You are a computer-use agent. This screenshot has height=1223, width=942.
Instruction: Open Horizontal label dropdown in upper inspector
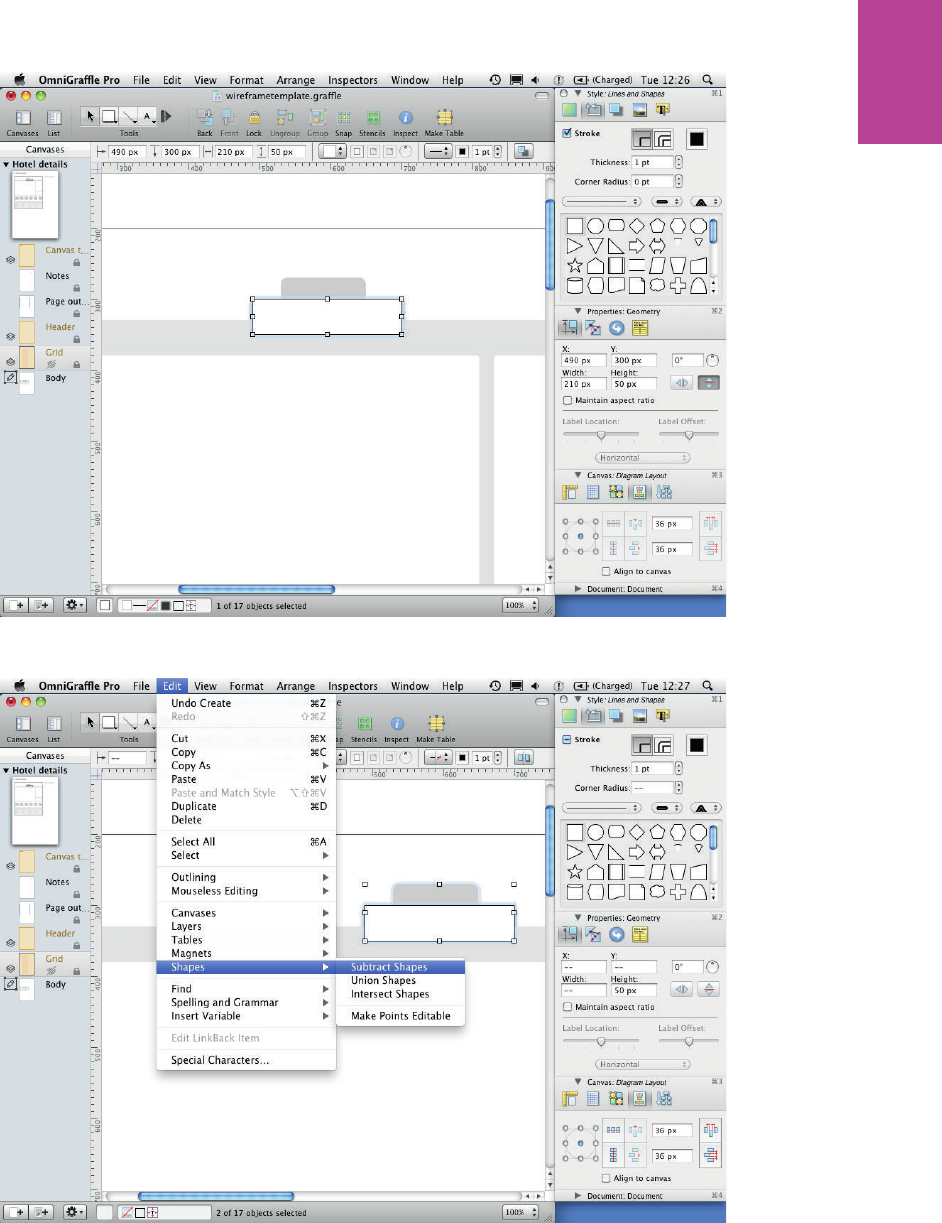point(643,457)
